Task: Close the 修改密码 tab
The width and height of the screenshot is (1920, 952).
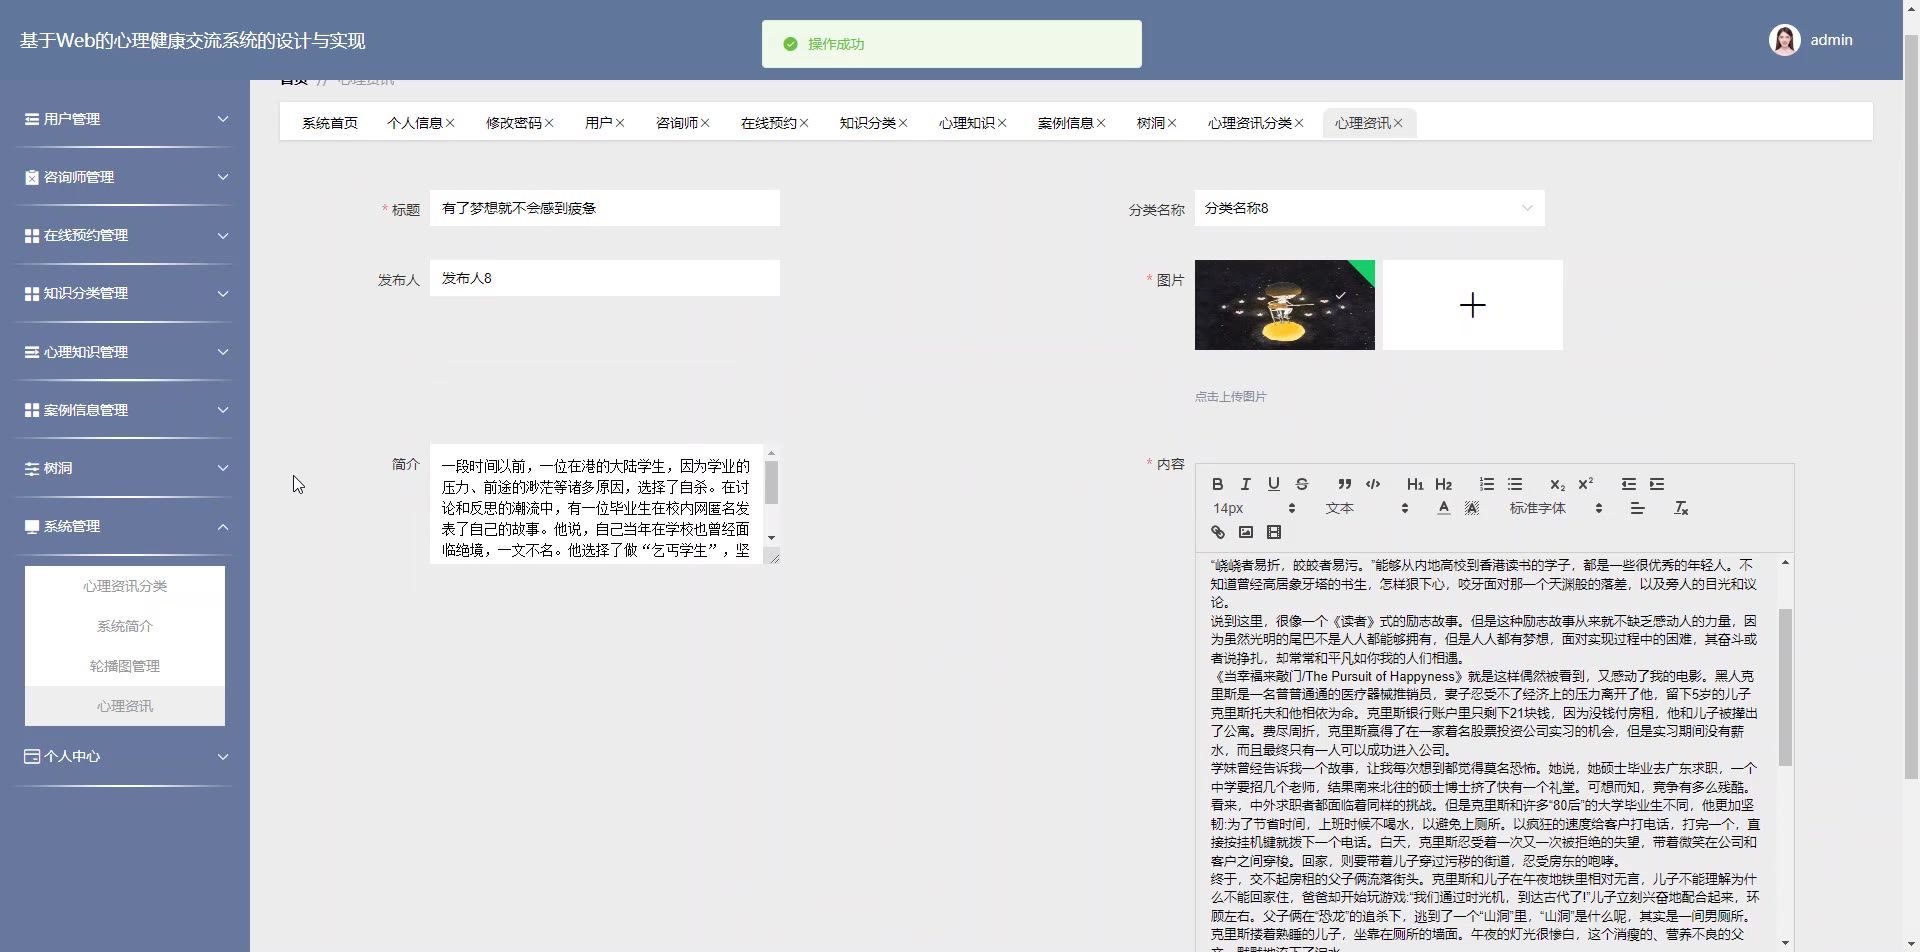Action: coord(549,123)
